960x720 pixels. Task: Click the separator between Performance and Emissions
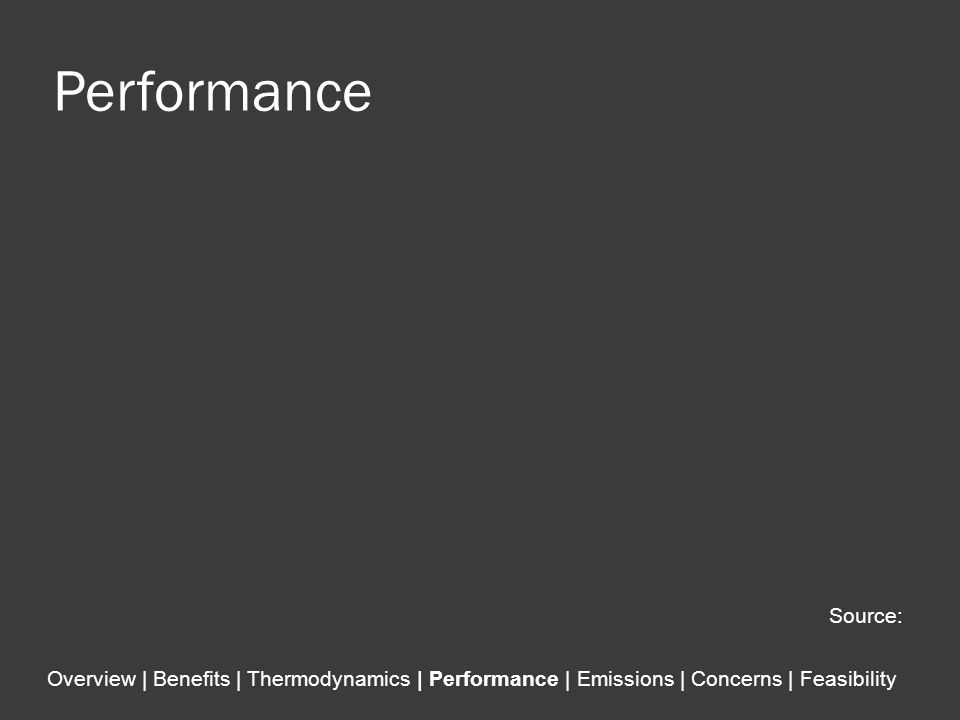click(x=568, y=680)
